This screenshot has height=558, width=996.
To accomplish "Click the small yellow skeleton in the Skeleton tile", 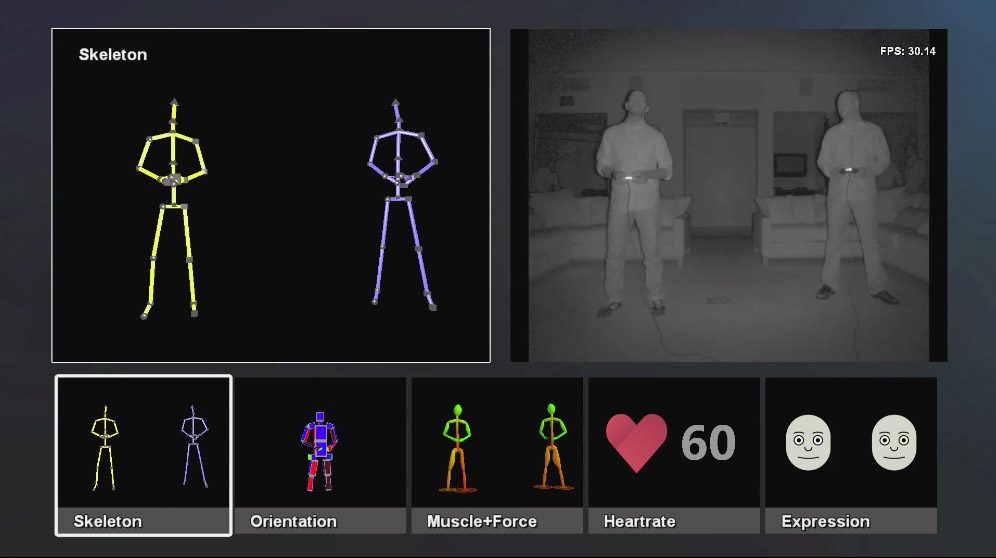I will pos(104,448).
